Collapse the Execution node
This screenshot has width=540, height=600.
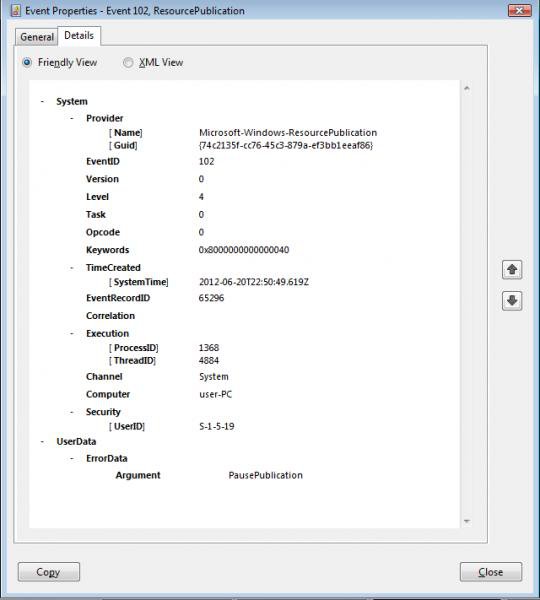click(x=72, y=334)
